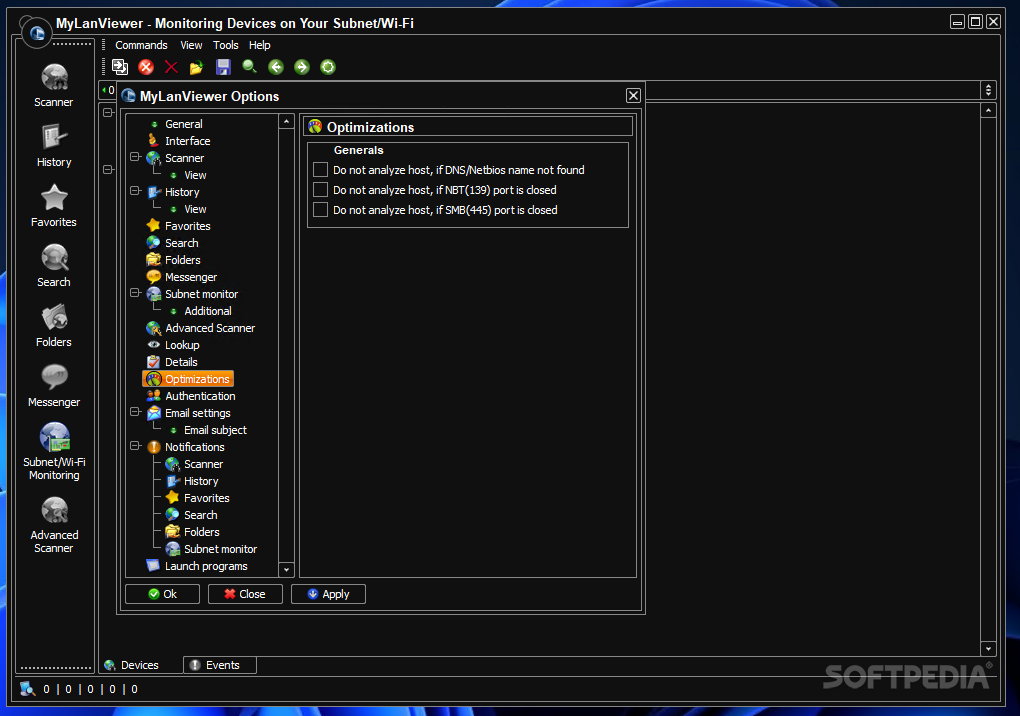Close MyLanViewer Options with X button

pyautogui.click(x=633, y=96)
